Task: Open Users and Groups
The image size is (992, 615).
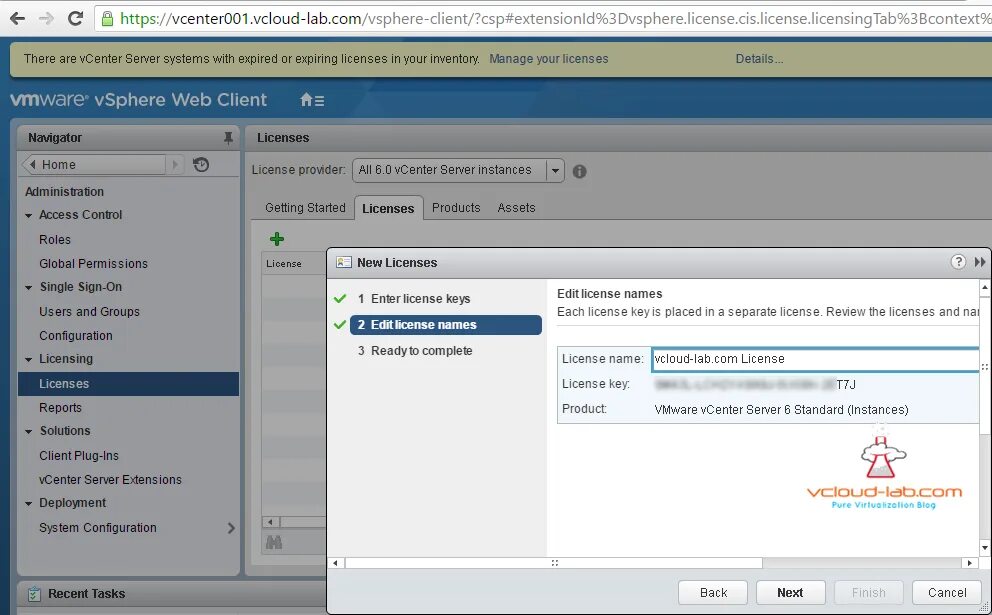Action: click(89, 312)
